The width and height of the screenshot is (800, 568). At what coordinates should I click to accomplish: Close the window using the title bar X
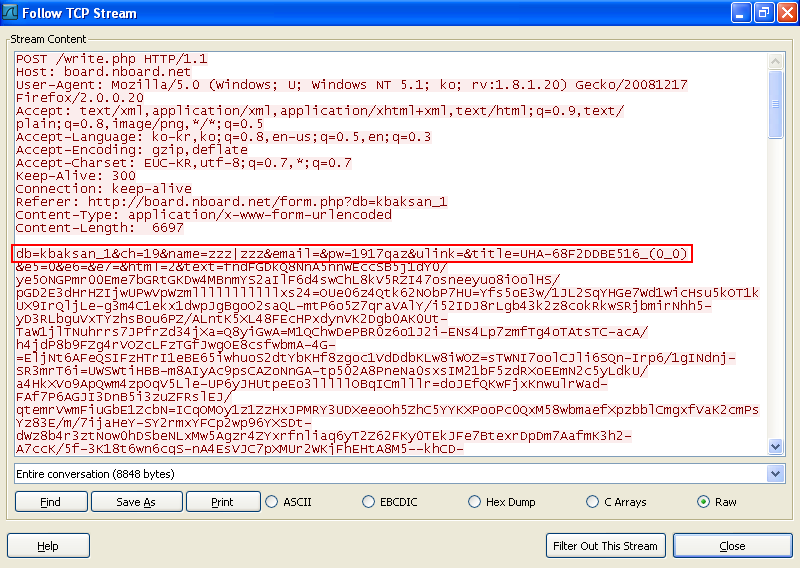click(x=784, y=12)
